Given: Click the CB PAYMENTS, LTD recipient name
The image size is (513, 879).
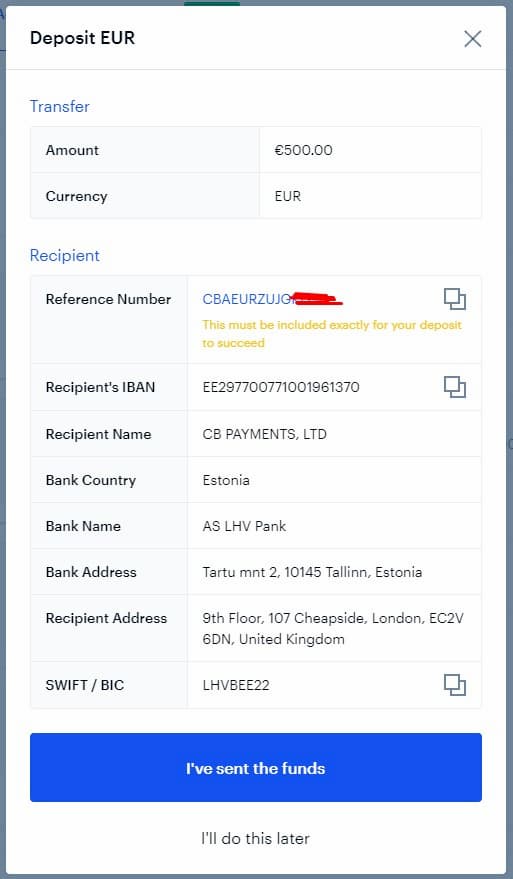Looking at the screenshot, I should [265, 434].
